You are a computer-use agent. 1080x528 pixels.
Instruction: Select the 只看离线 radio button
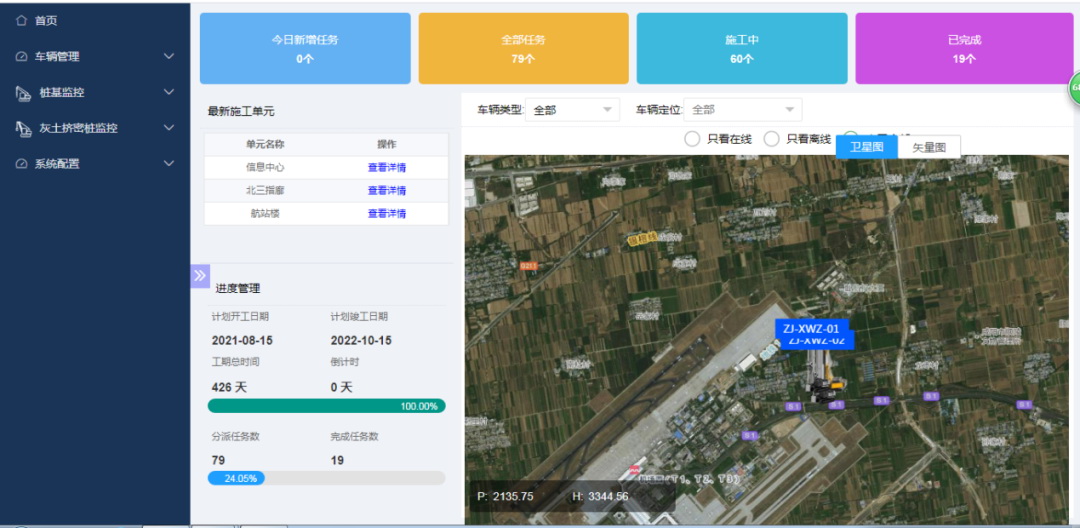click(772, 139)
